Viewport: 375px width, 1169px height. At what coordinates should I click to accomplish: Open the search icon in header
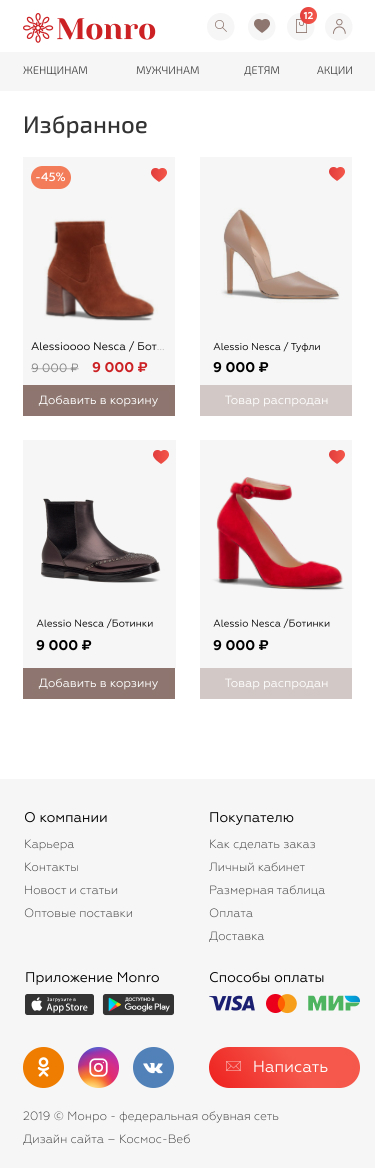pyautogui.click(x=221, y=27)
